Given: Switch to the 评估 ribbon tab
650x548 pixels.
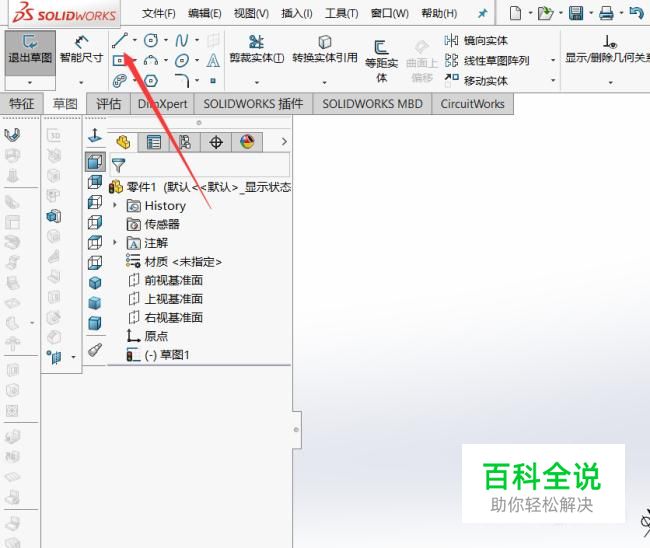Looking at the screenshot, I should (109, 104).
